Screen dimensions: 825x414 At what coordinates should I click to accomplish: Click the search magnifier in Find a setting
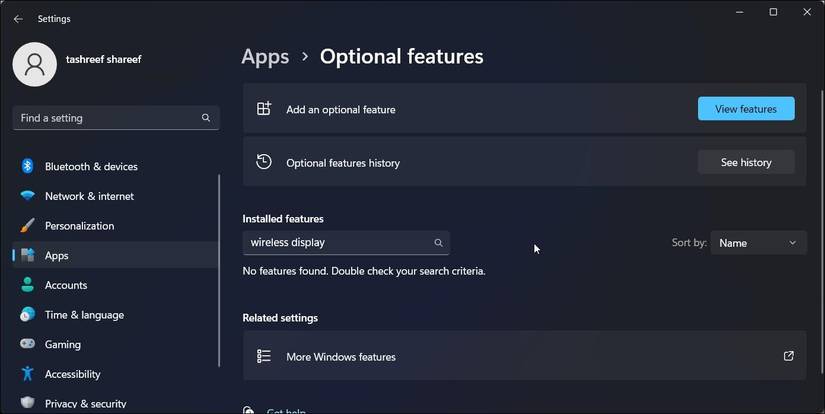click(206, 118)
